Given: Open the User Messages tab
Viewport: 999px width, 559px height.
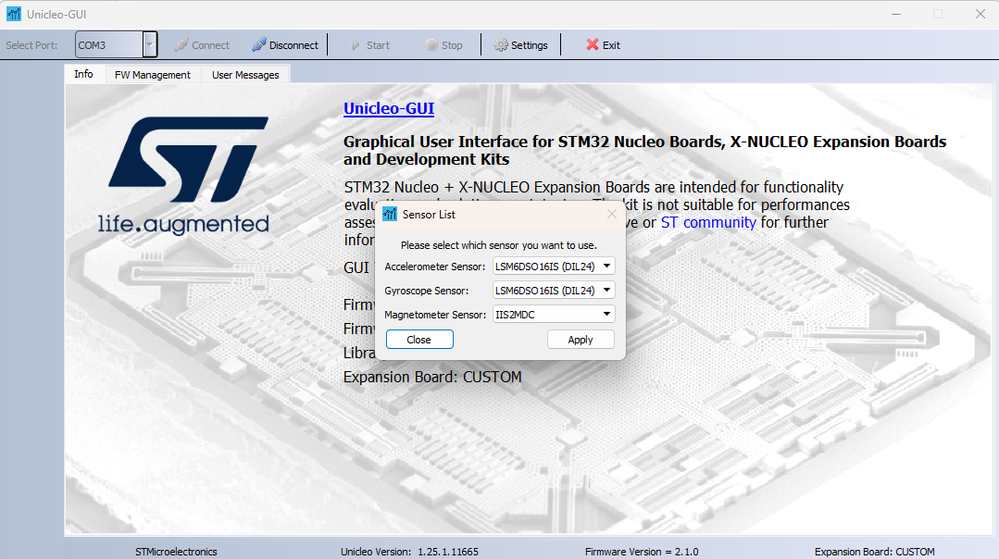Looking at the screenshot, I should [x=245, y=75].
